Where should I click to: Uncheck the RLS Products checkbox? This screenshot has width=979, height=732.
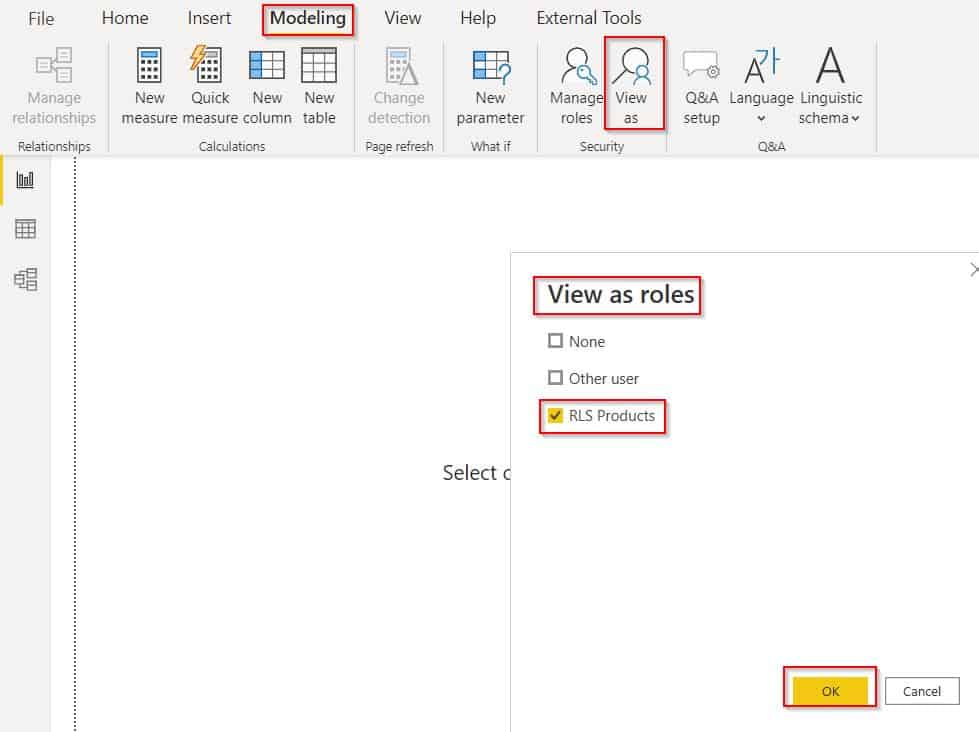(555, 415)
